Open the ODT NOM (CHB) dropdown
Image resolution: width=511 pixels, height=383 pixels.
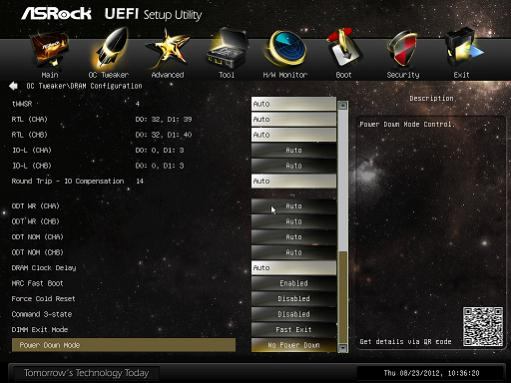point(294,252)
